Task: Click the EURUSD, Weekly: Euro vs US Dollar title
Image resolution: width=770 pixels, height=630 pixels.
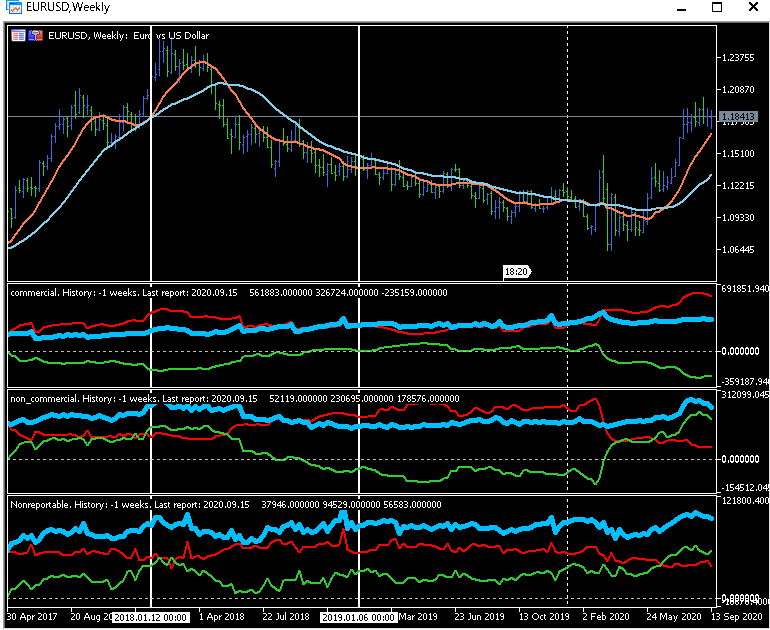Action: (129, 35)
